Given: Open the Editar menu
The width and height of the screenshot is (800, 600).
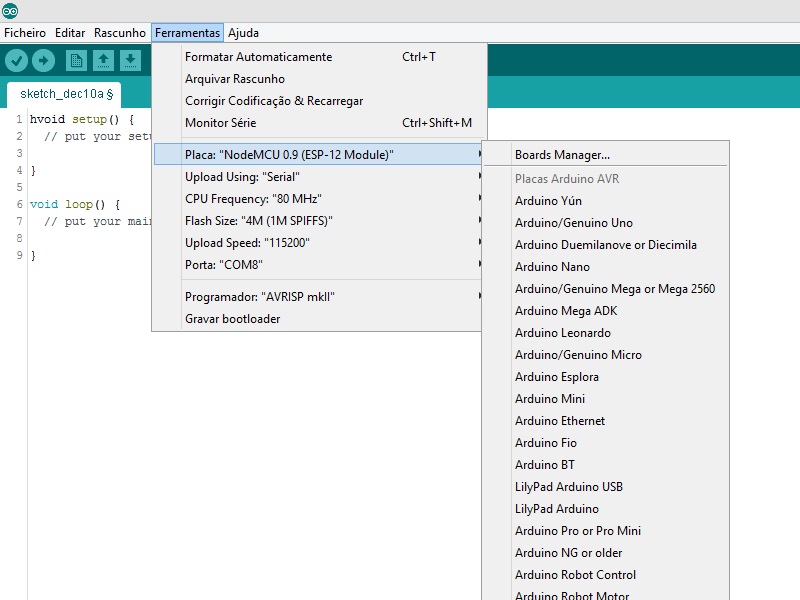Looking at the screenshot, I should [x=70, y=33].
